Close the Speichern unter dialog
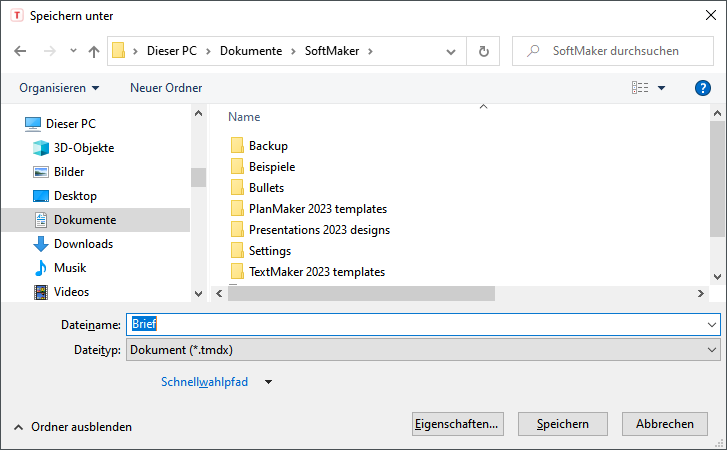Viewport: 727px width, 450px height. pyautogui.click(x=710, y=15)
